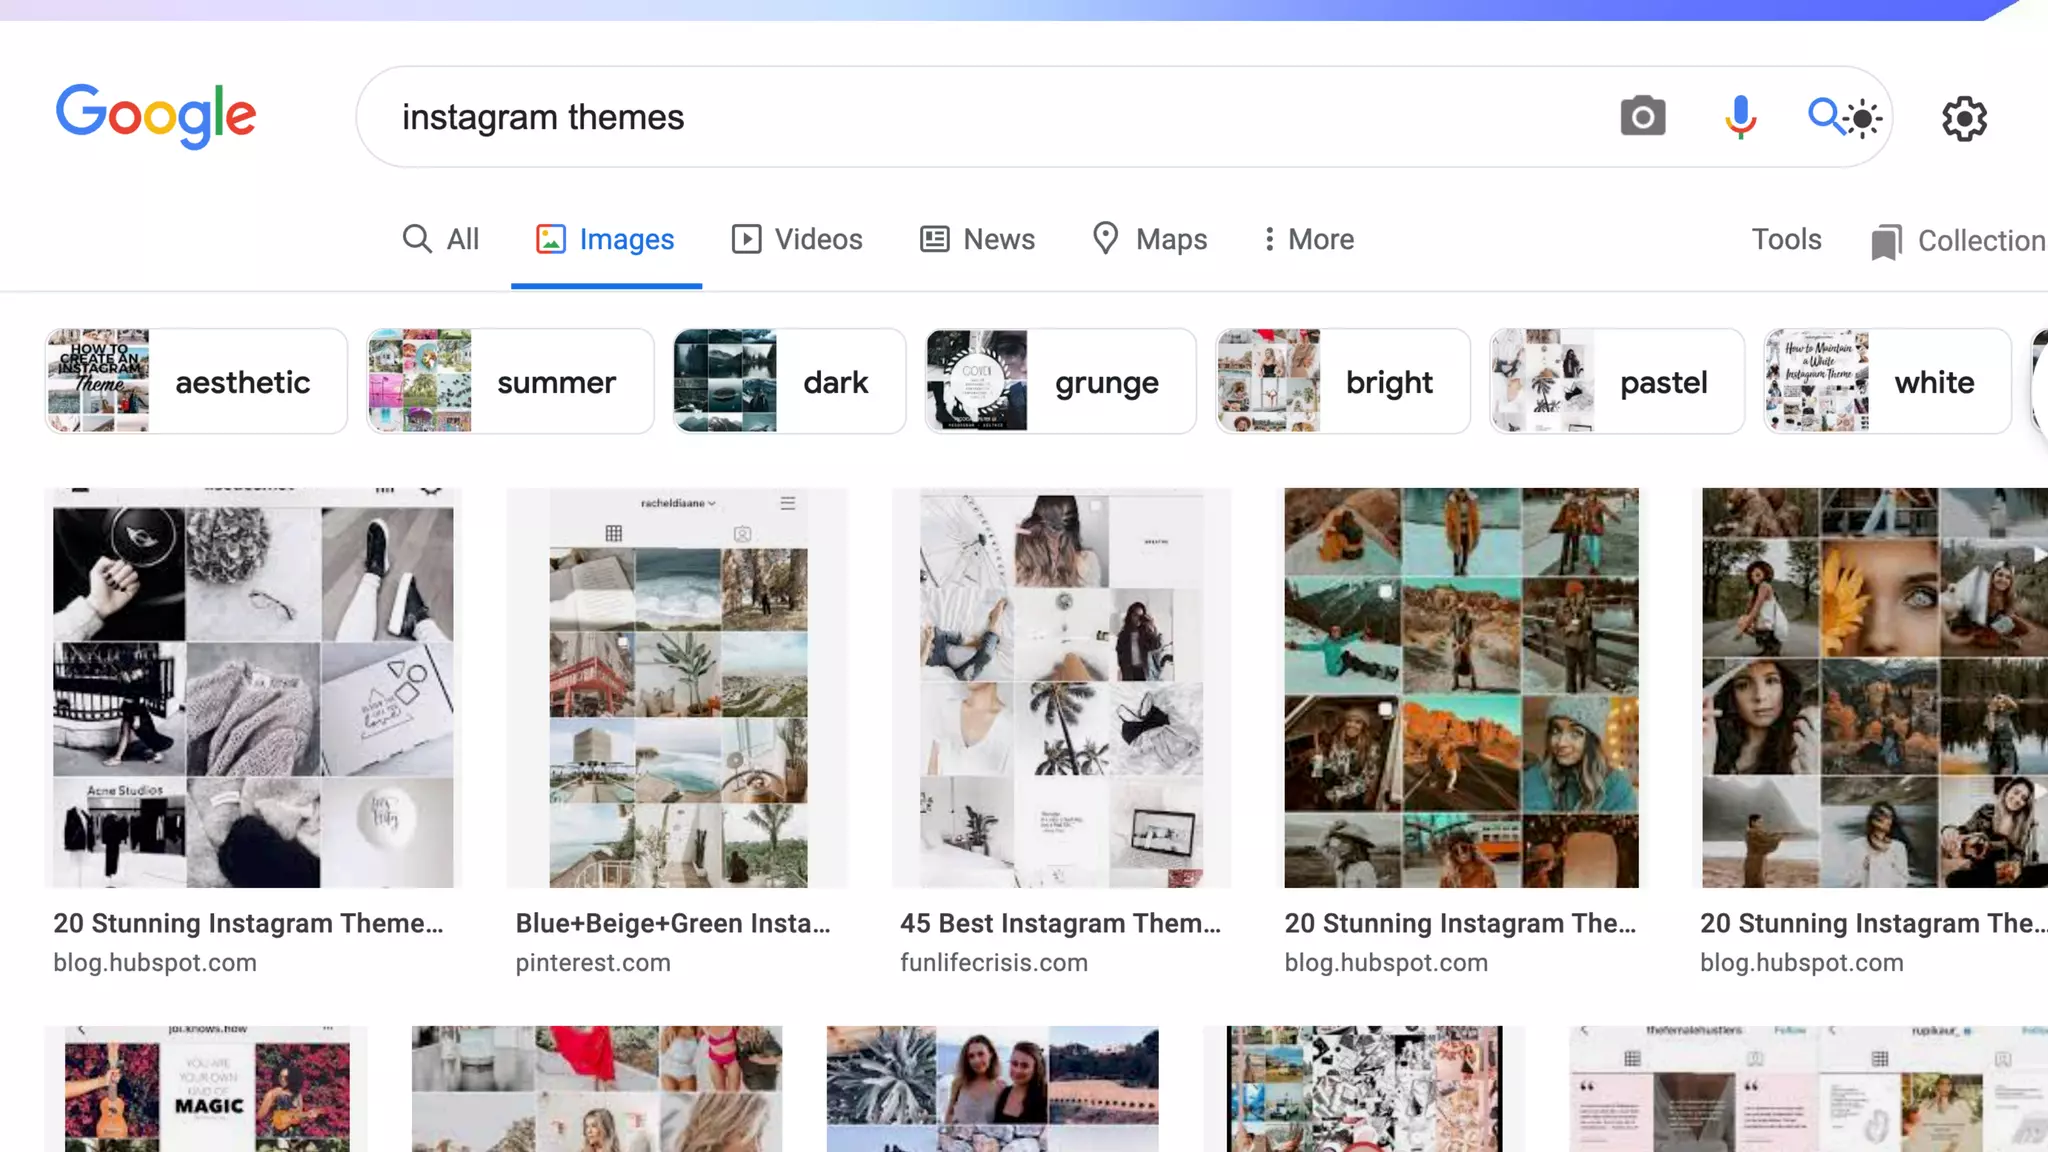Open the settings gear icon
Image resolution: width=2048 pixels, height=1152 pixels.
tap(1964, 119)
